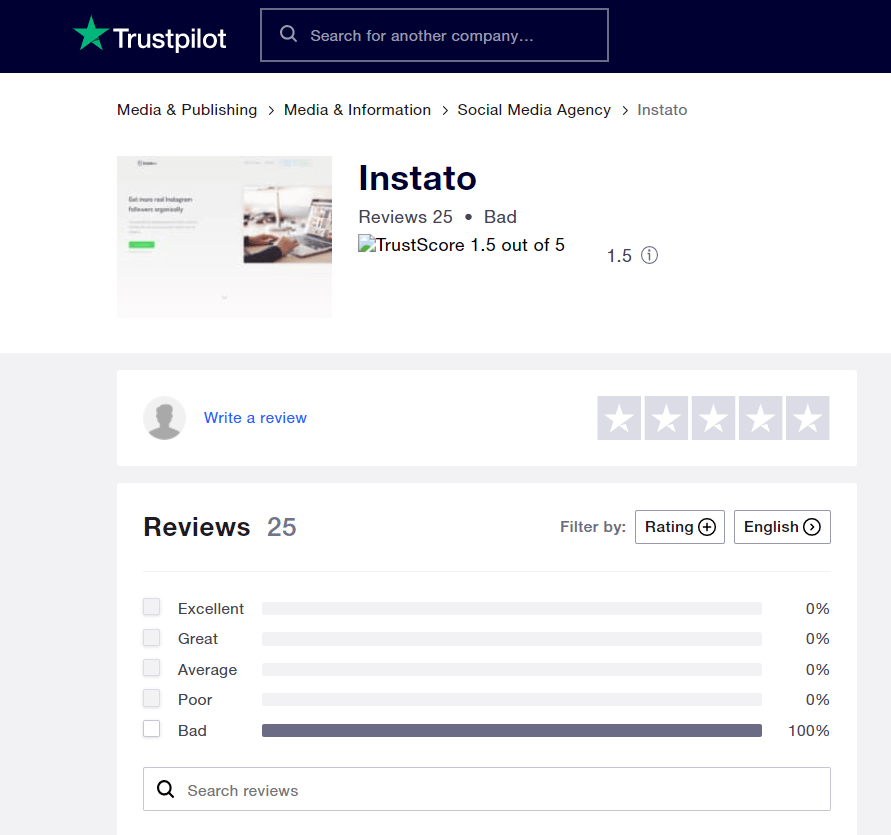The height and width of the screenshot is (835, 891).
Task: Expand the Rating filter dropdown
Action: tap(680, 527)
